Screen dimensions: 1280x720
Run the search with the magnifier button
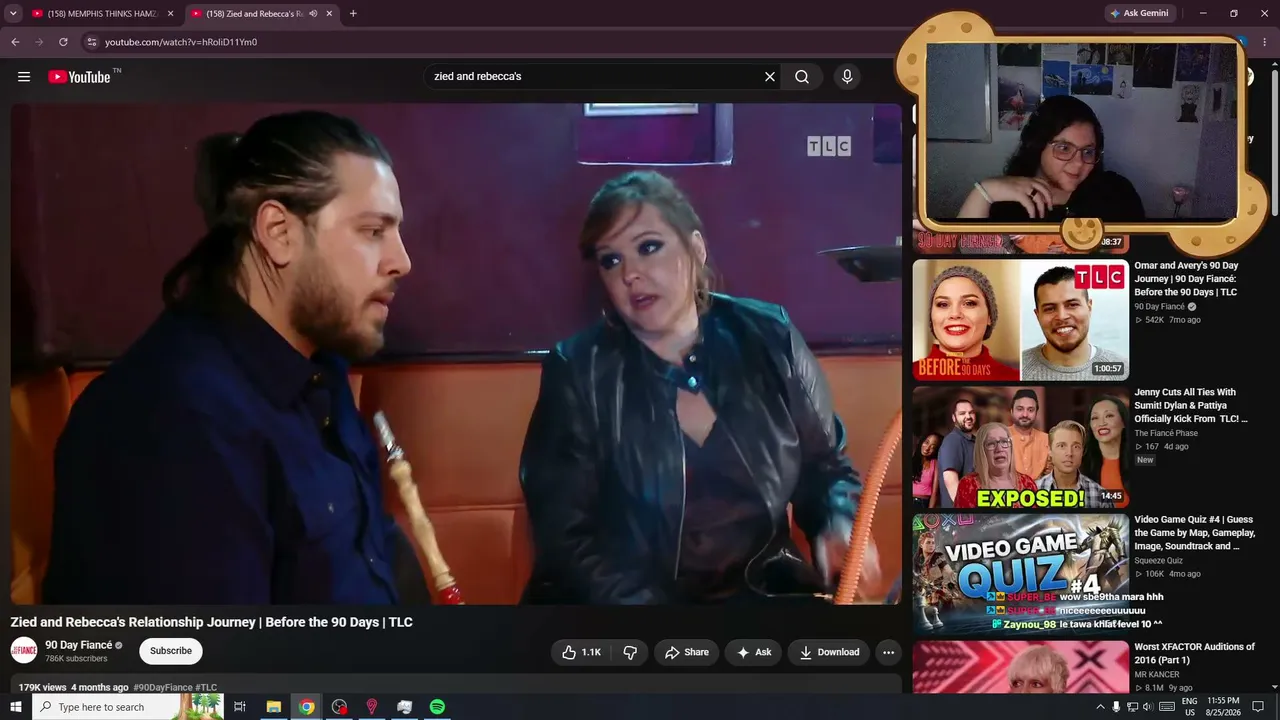pos(802,77)
